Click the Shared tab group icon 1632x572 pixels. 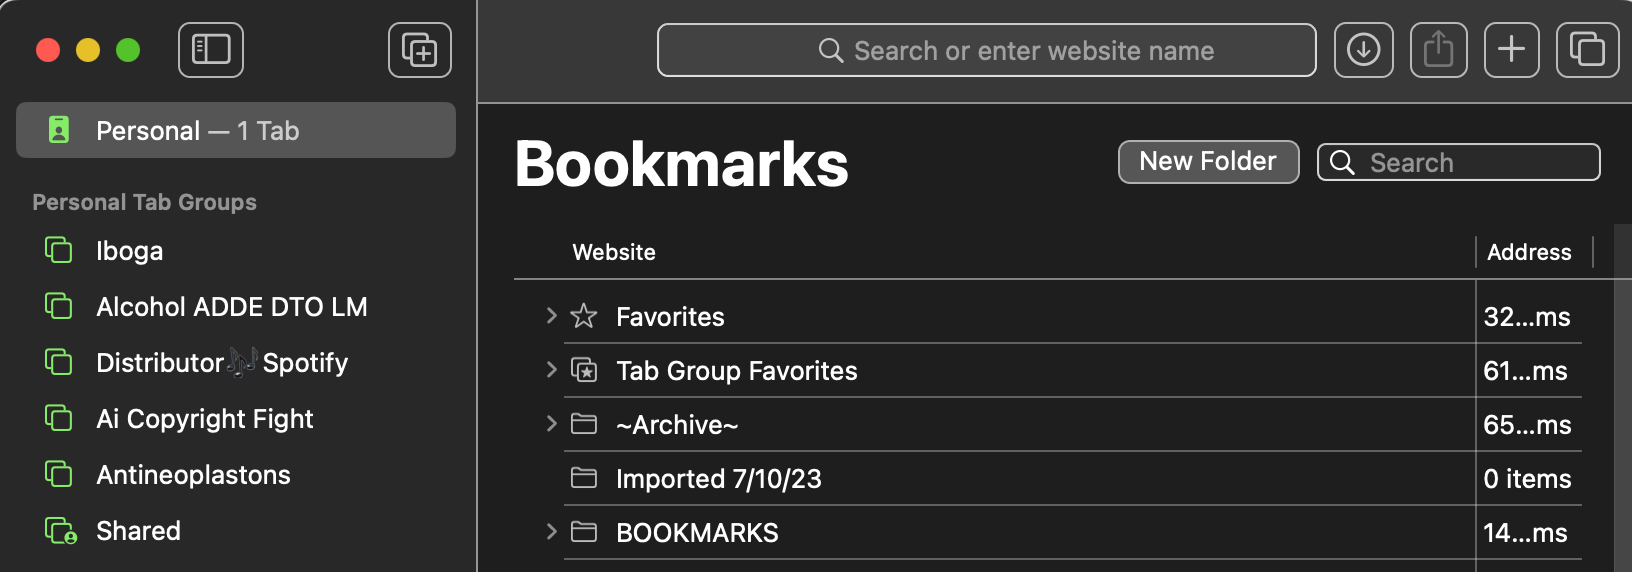[60, 531]
